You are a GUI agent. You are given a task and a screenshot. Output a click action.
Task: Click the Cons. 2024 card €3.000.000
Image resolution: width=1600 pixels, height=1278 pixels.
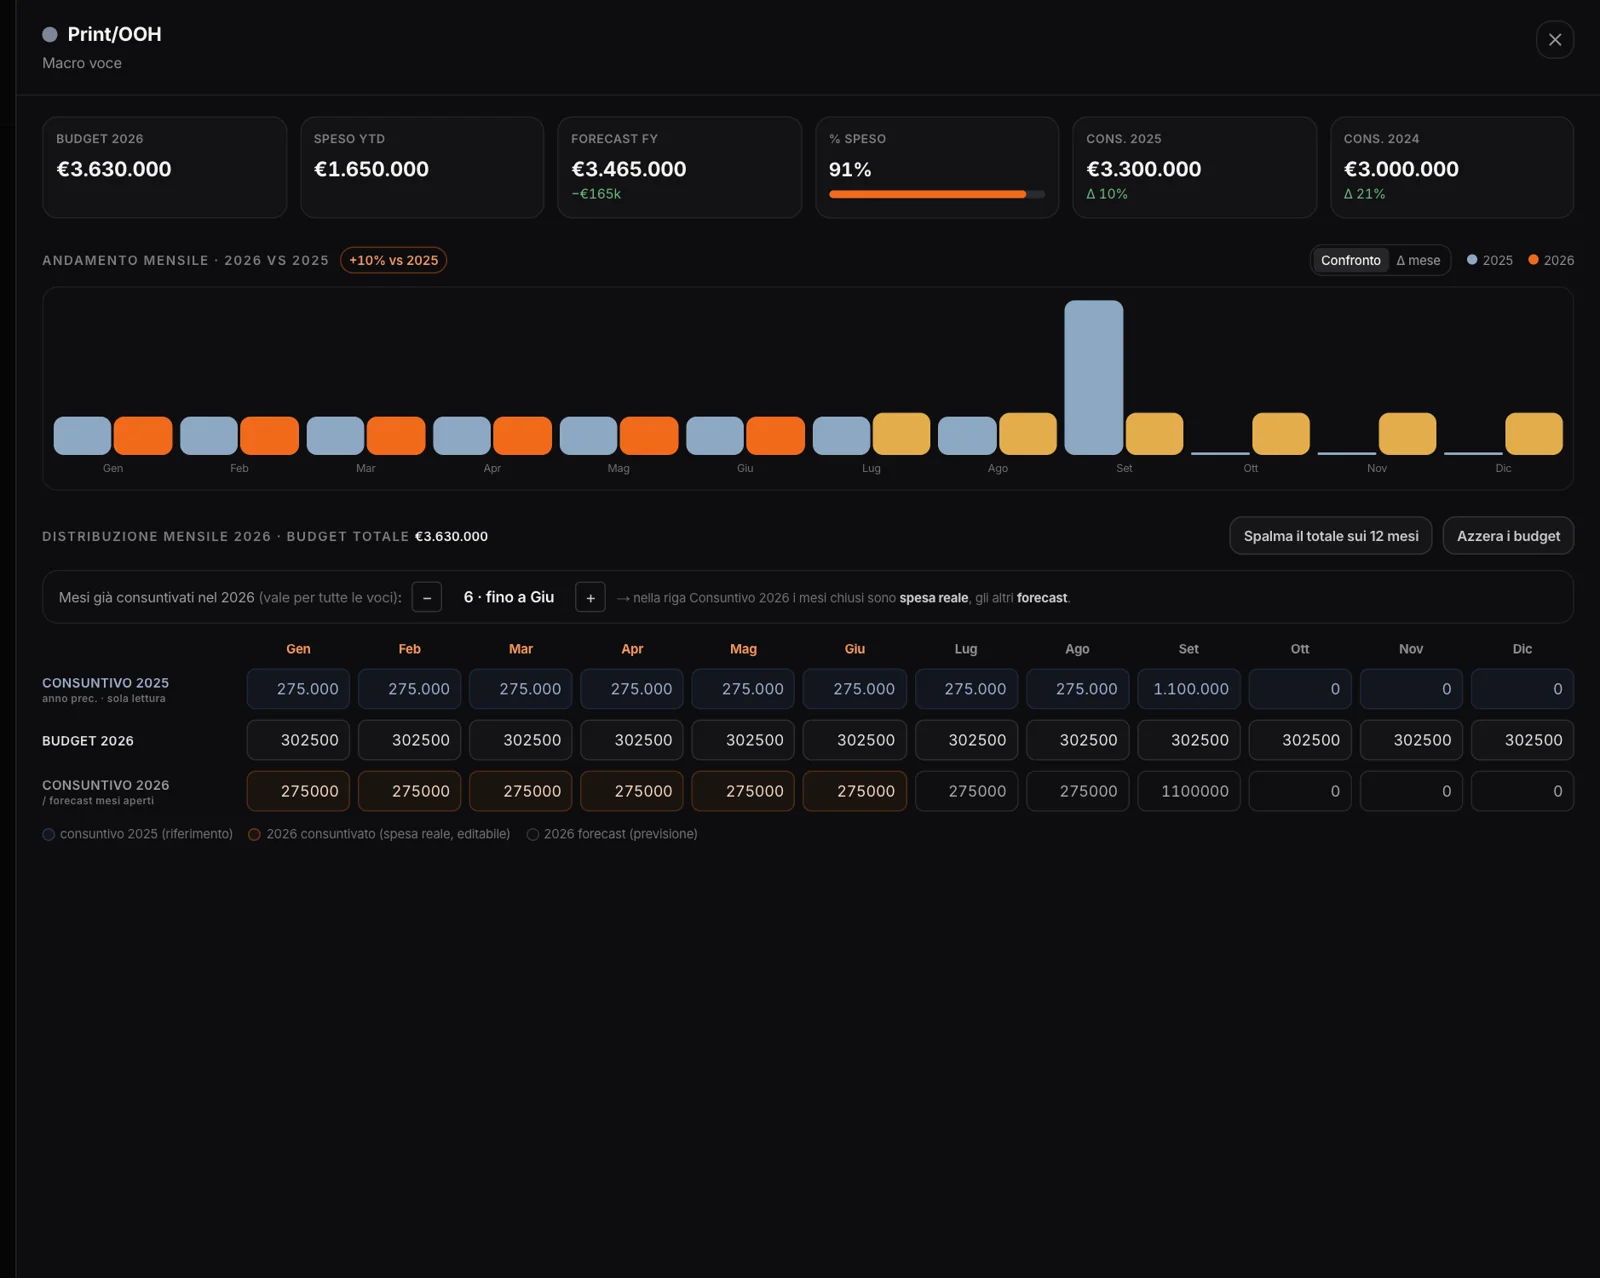pos(1452,167)
